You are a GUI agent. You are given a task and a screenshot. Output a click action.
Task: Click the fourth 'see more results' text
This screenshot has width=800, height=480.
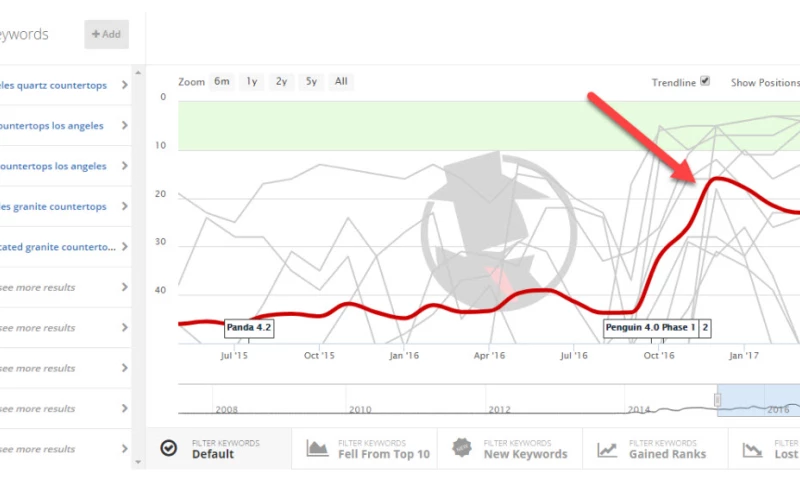pyautogui.click(x=37, y=409)
